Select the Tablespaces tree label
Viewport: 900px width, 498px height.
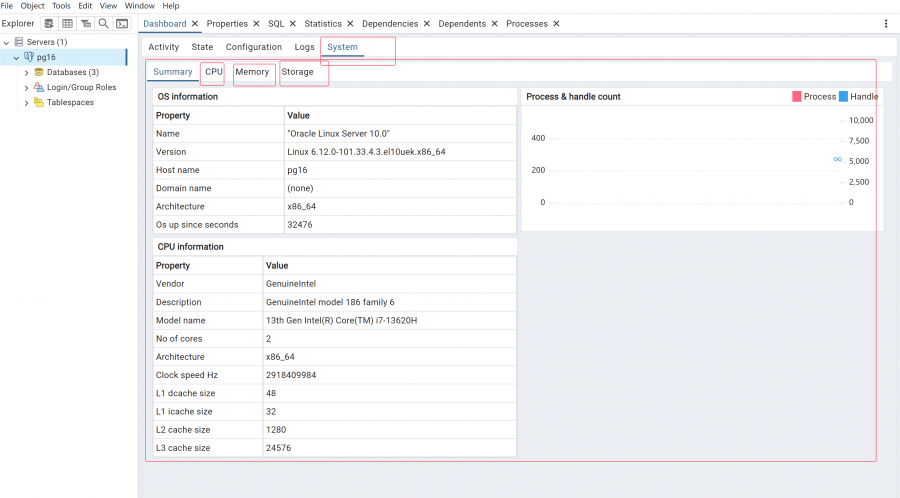70,102
